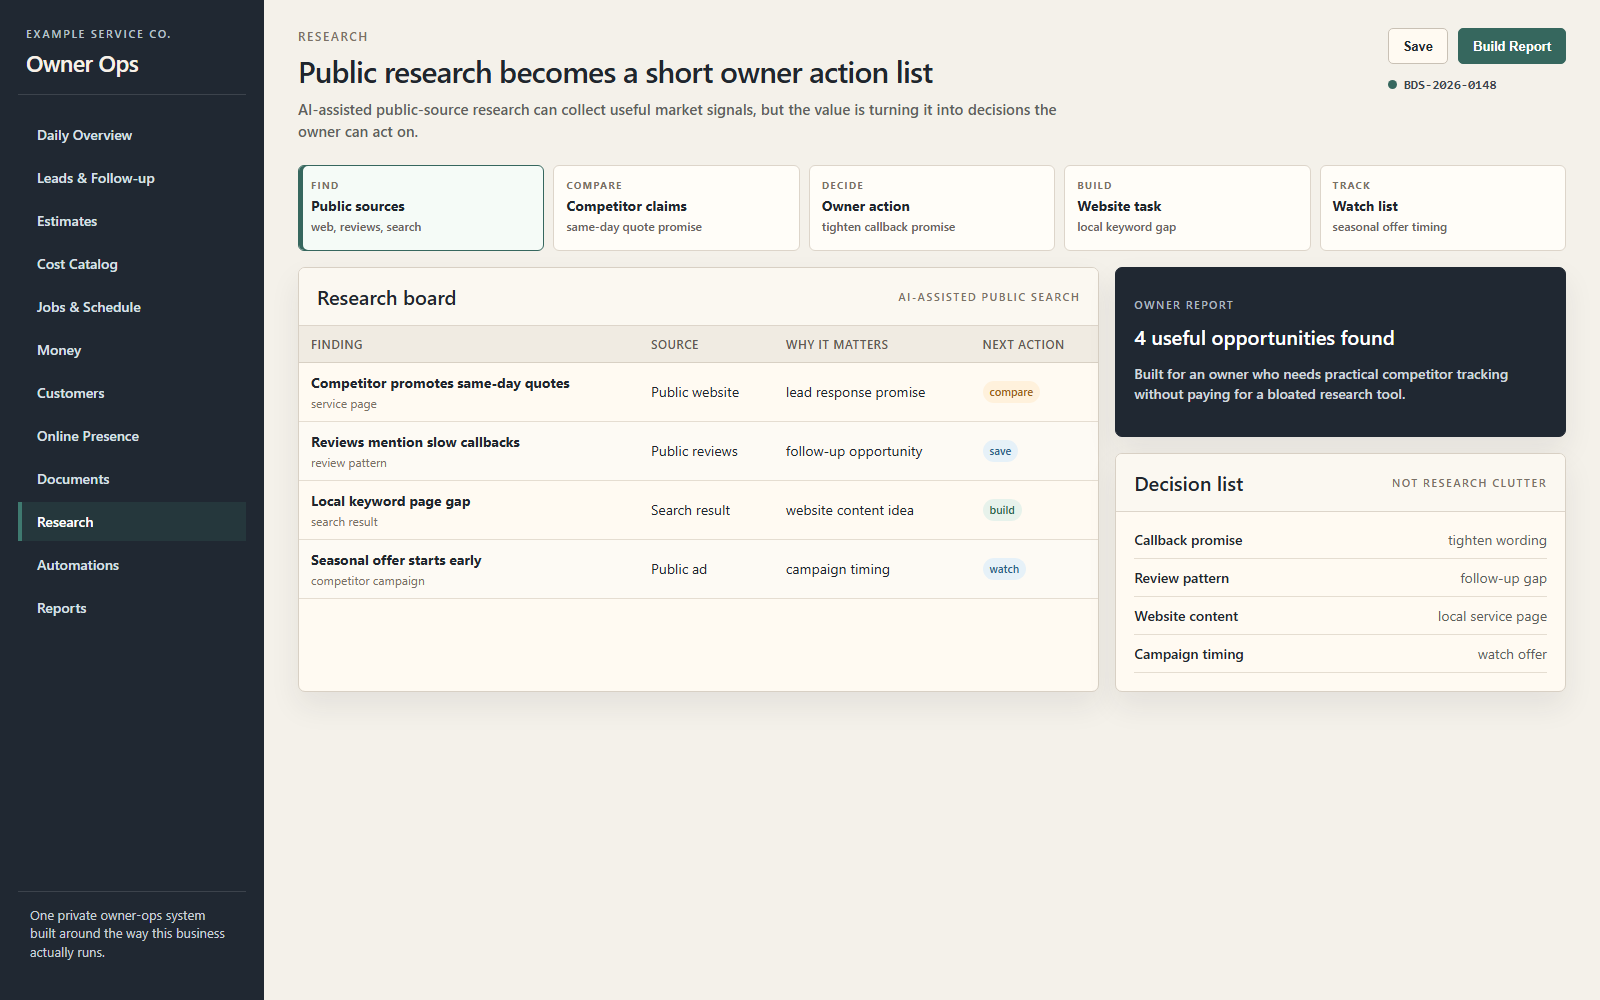
Task: Click 'website content idea' cell
Action: (850, 510)
